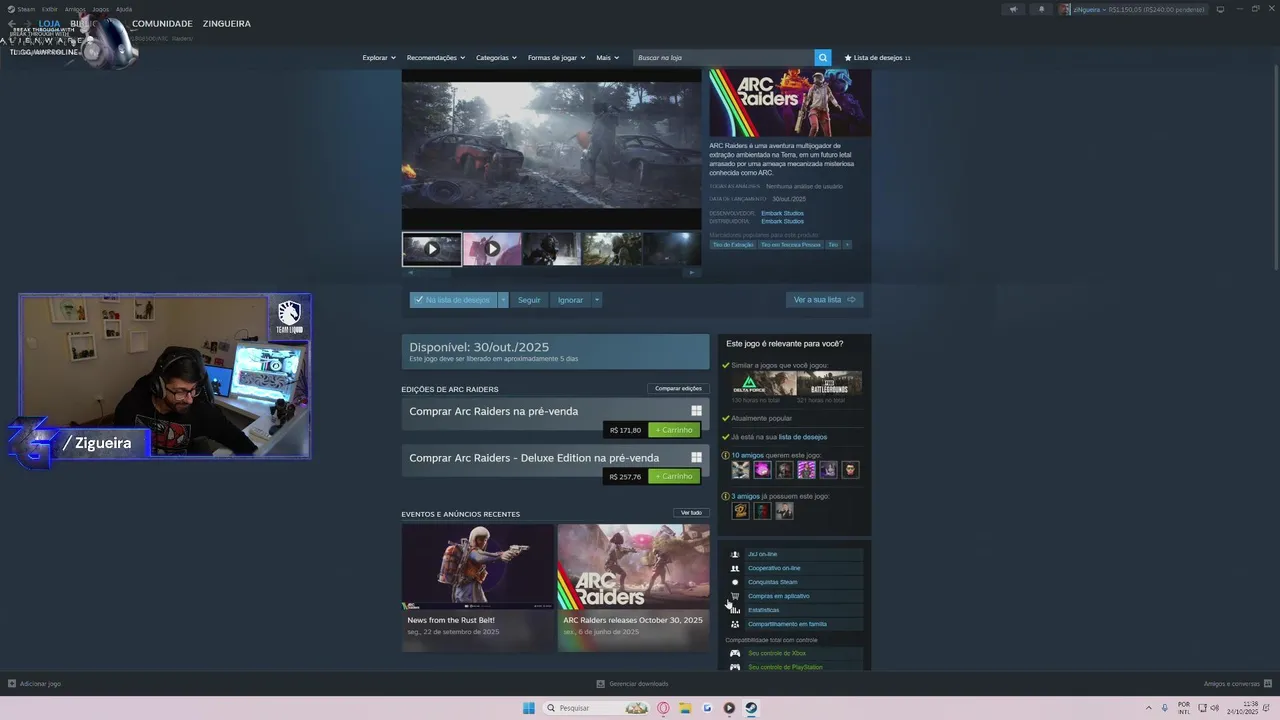Select second pink trailer thumbnail
Image resolution: width=1280 pixels, height=720 pixels.
coord(492,249)
